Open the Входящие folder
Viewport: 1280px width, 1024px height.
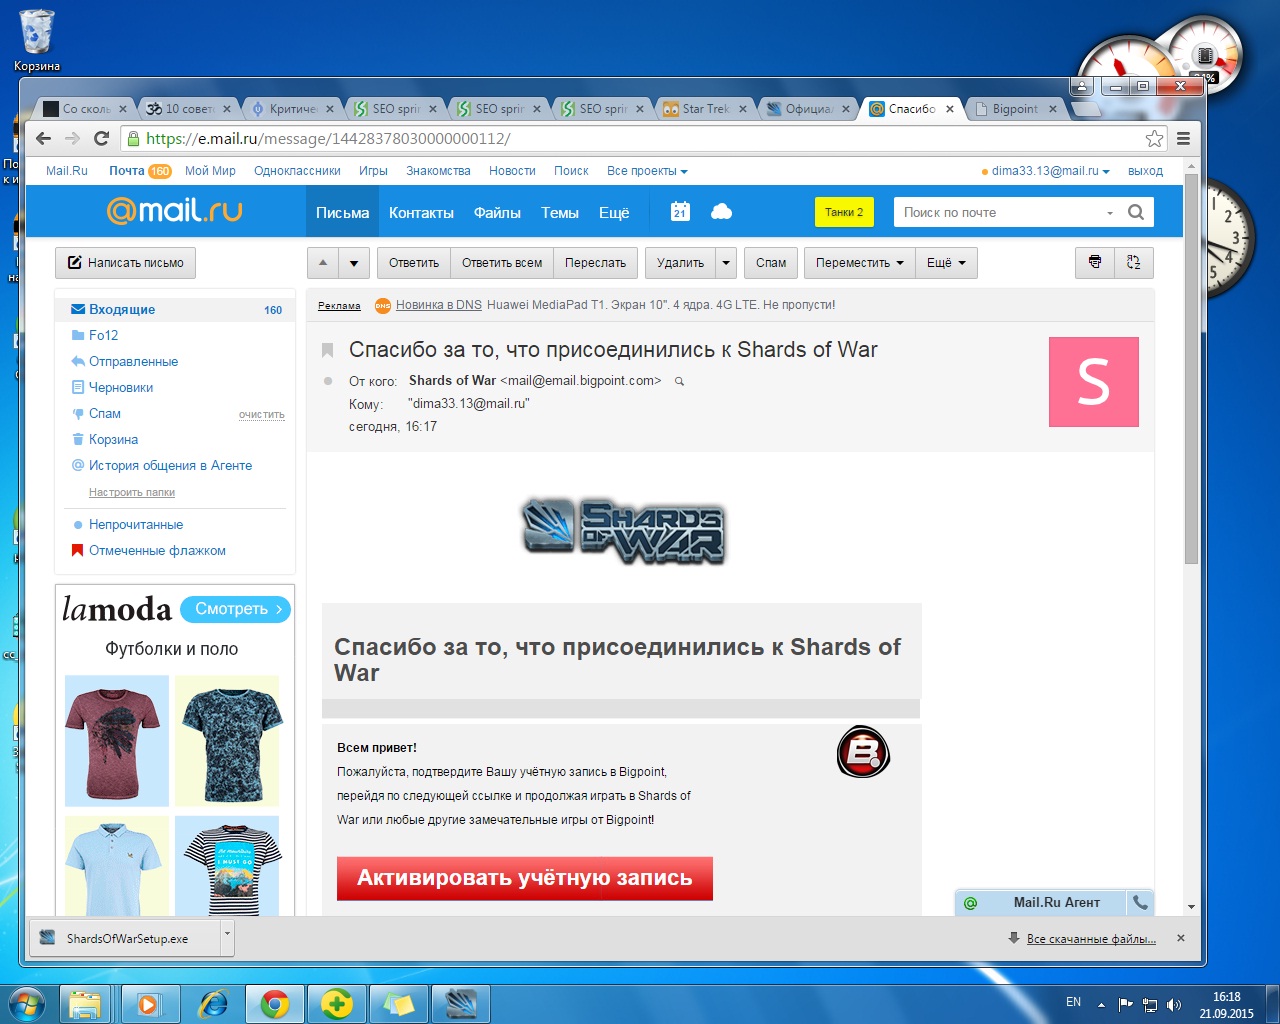tap(175, 309)
